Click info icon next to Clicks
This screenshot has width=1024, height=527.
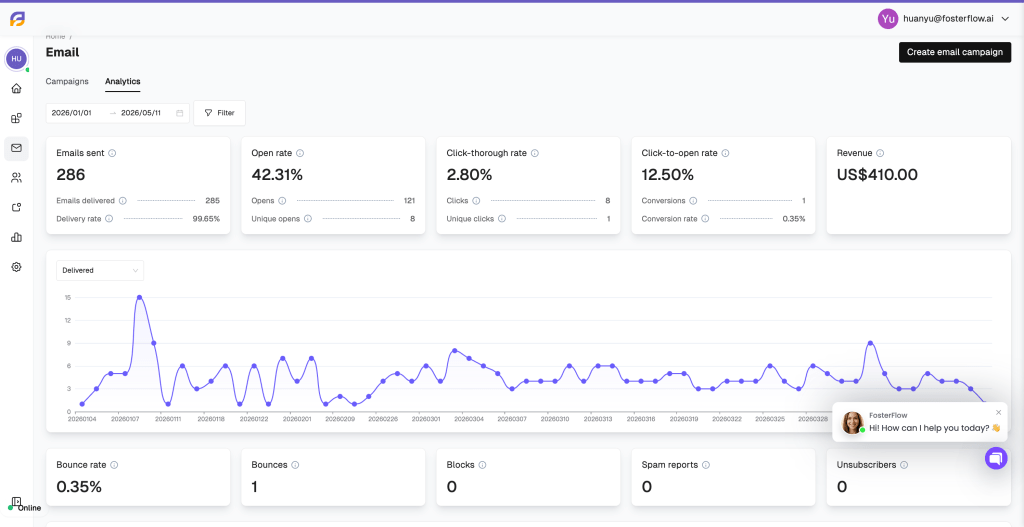[476, 200]
